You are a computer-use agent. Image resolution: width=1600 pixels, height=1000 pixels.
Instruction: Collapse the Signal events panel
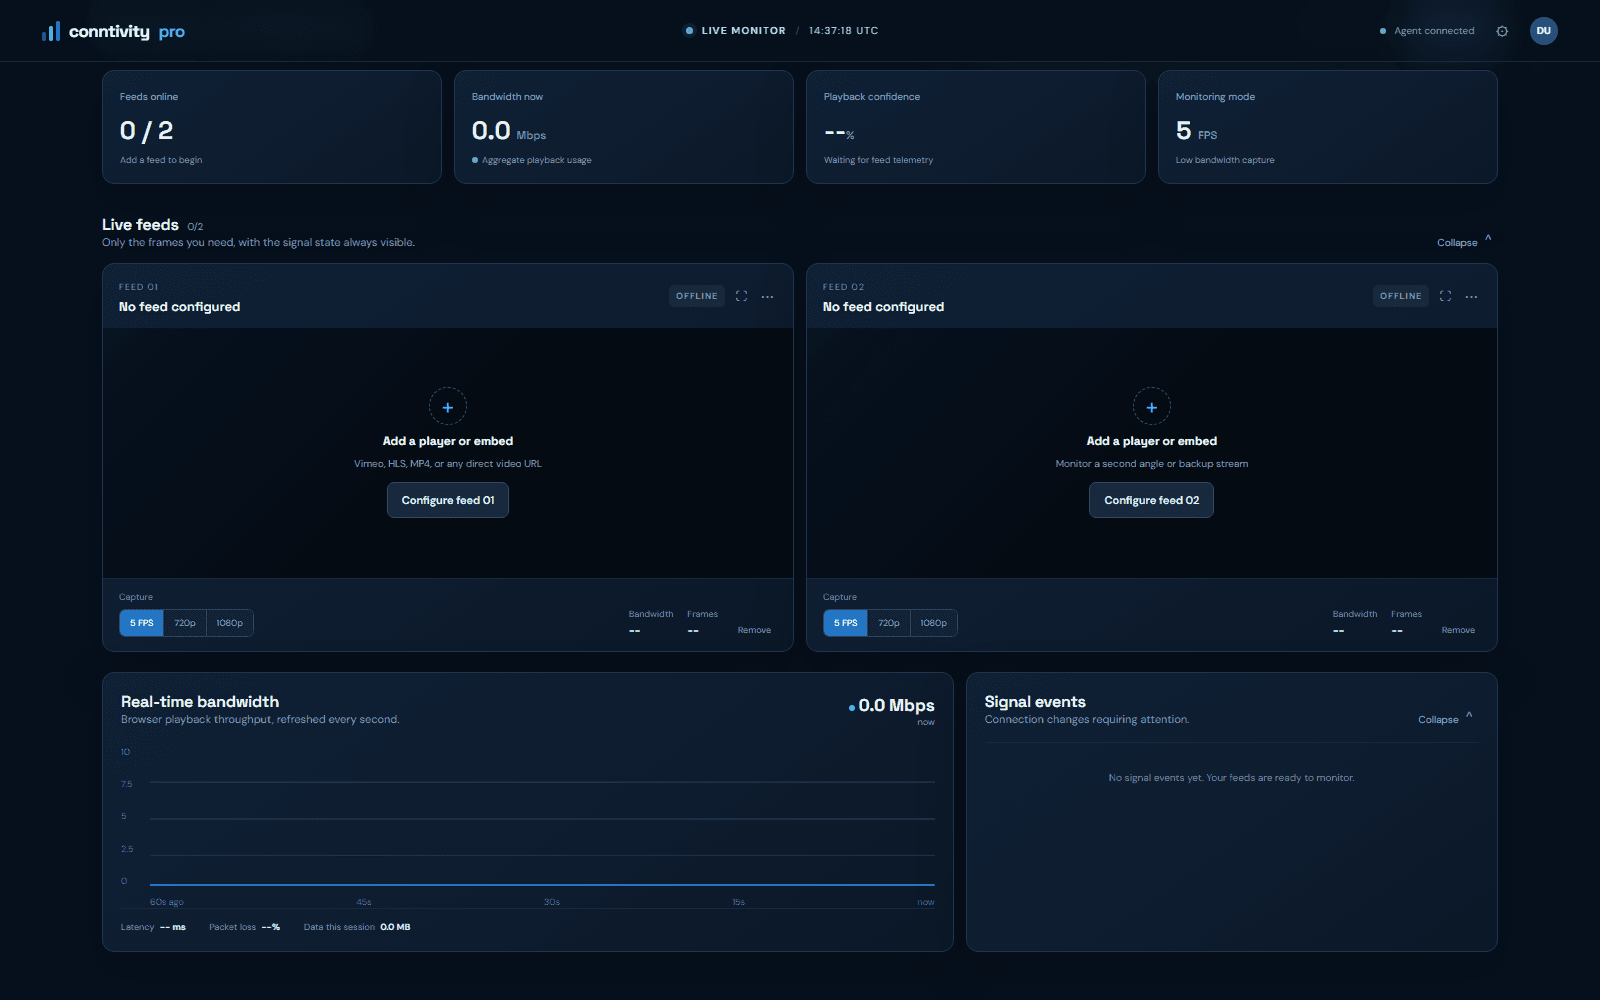1445,719
